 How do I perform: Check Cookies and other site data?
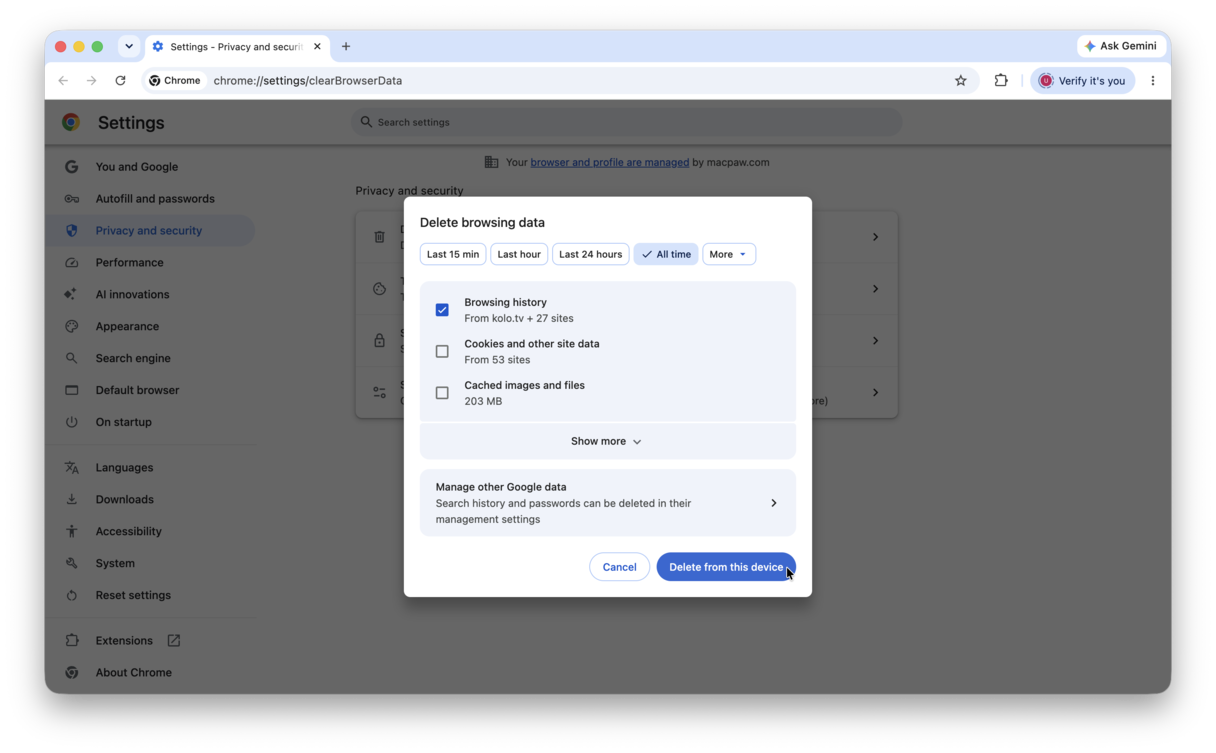click(442, 352)
